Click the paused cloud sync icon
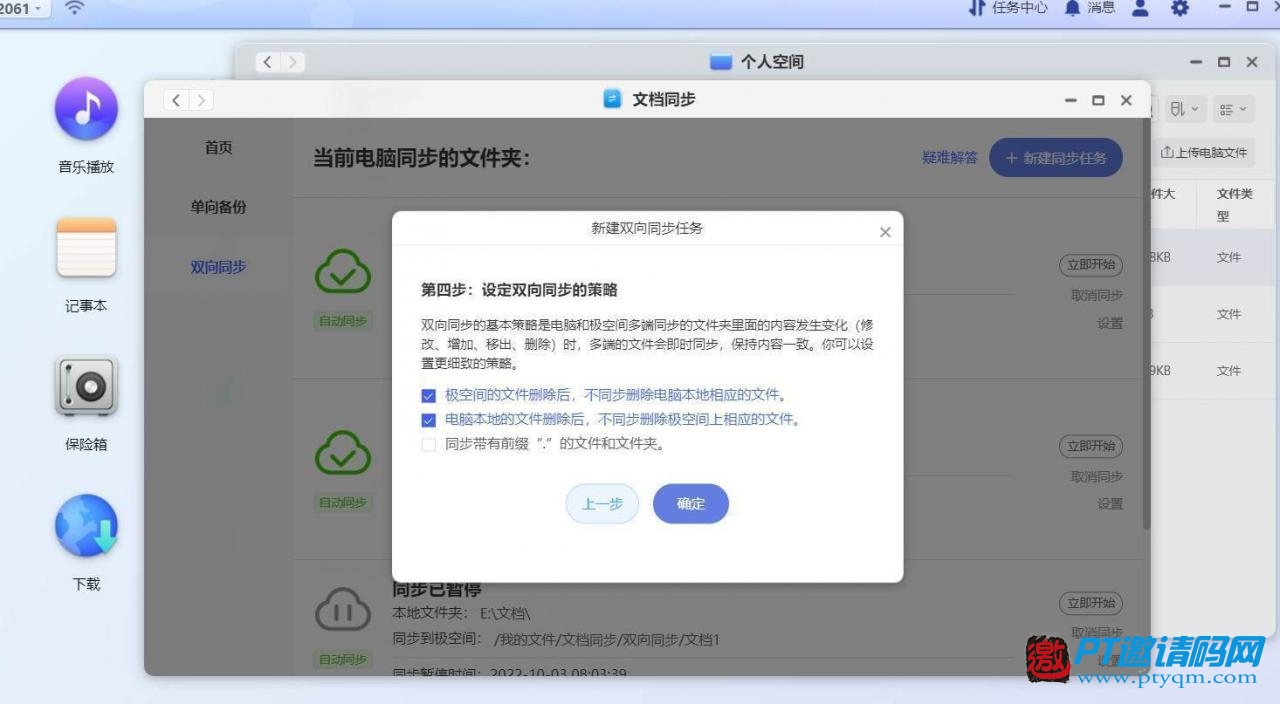The image size is (1280, 704). 343,609
